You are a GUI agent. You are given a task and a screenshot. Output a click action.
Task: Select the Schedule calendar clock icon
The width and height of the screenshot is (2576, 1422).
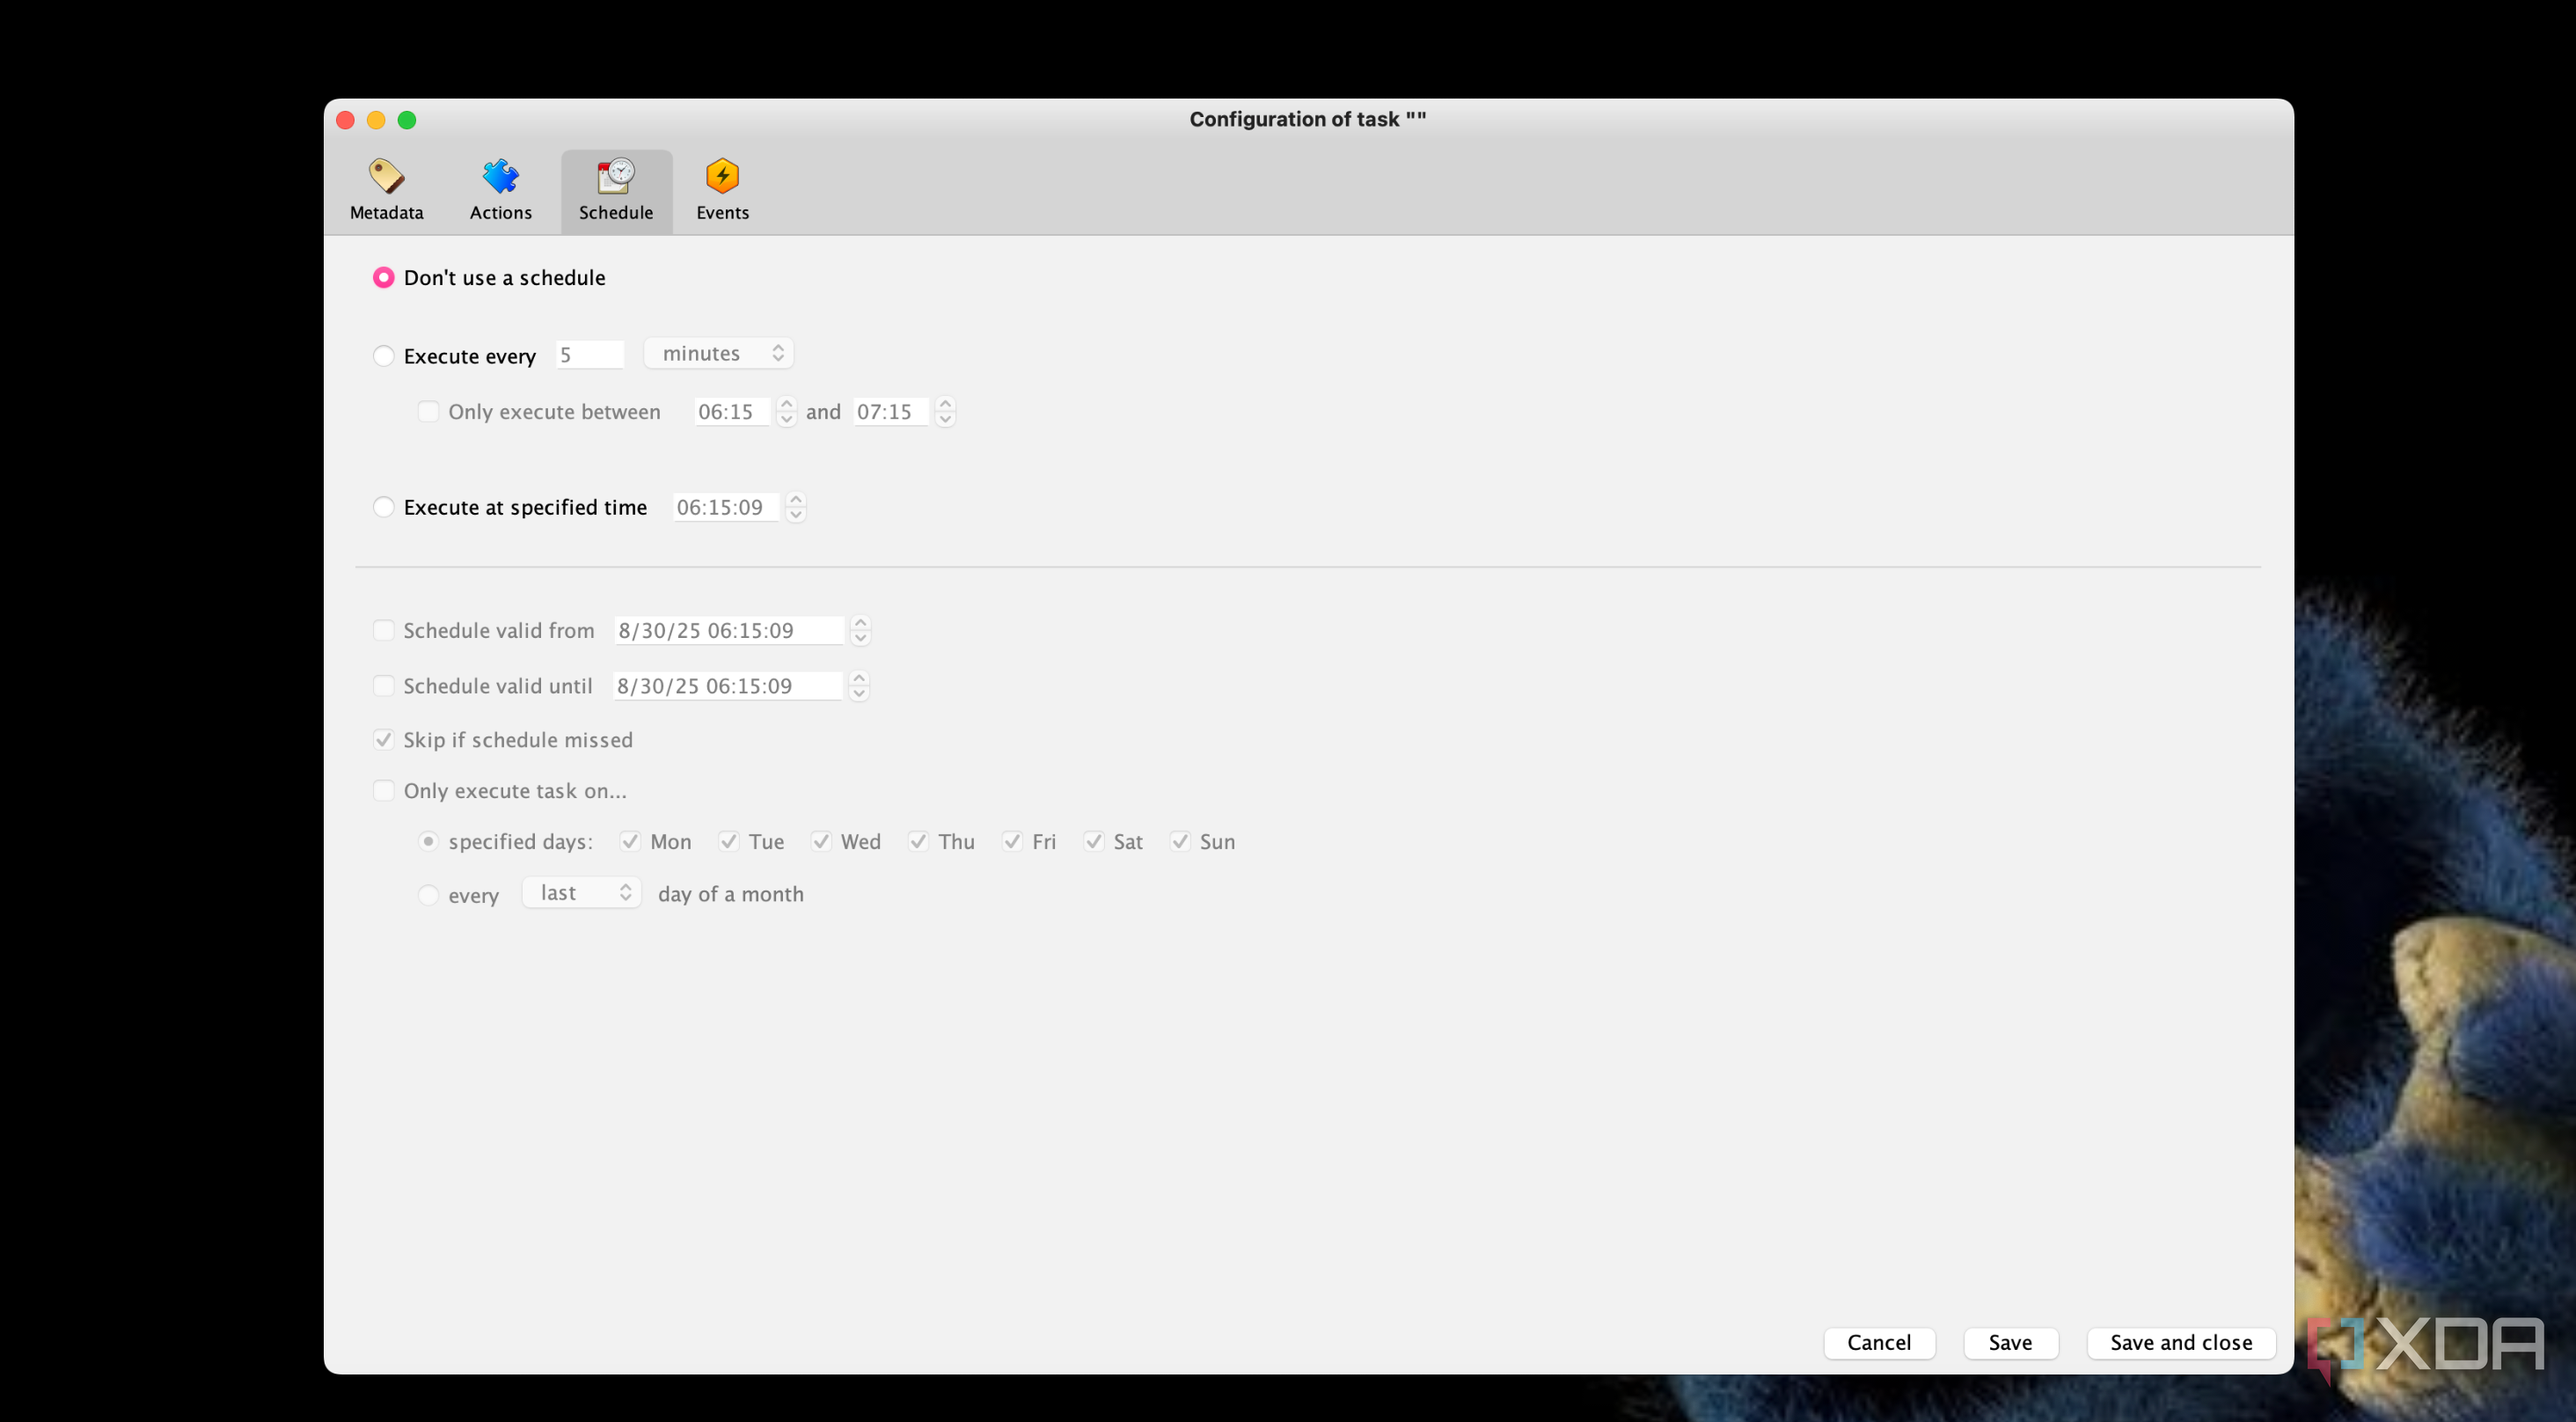(616, 175)
